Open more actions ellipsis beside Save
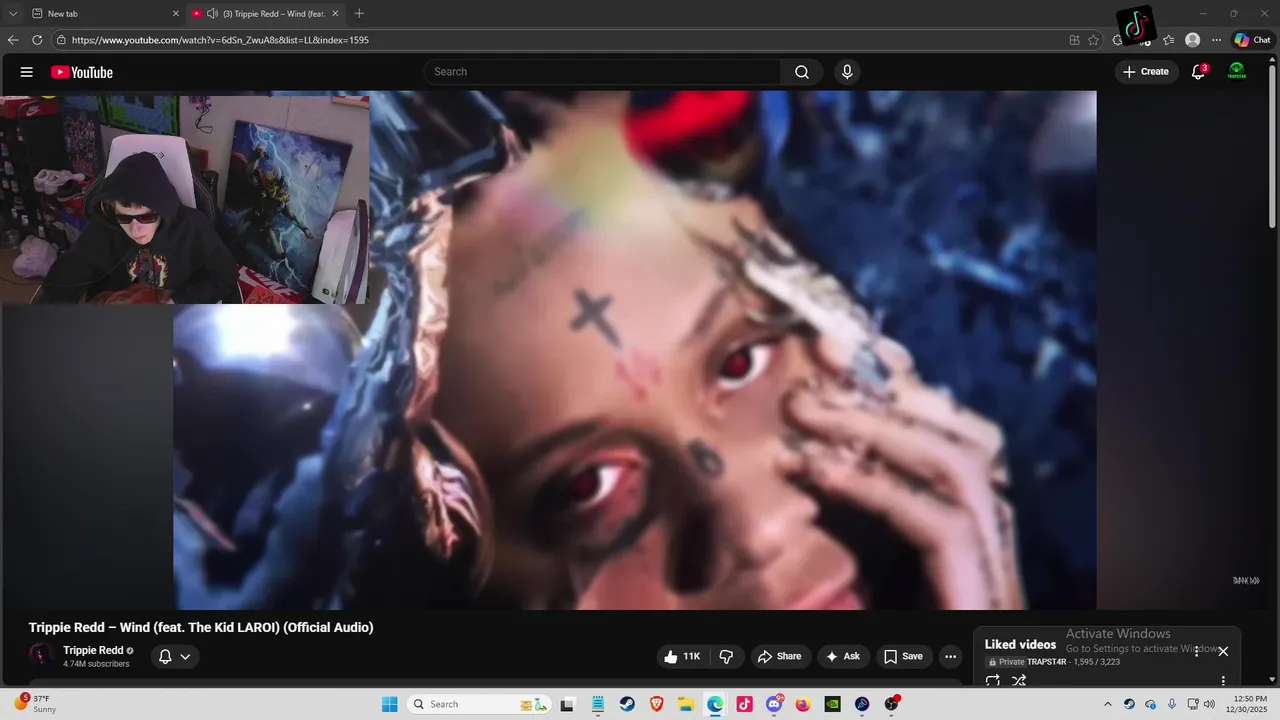The image size is (1280, 720). point(950,657)
